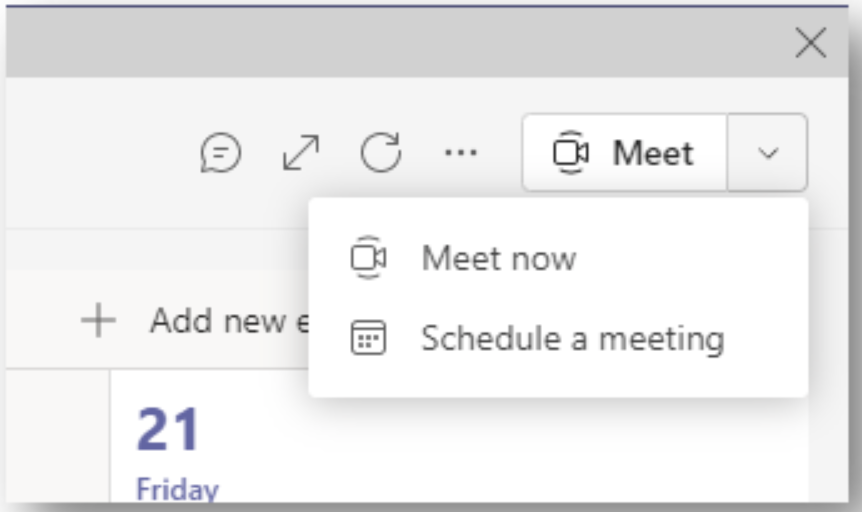Click the blank time gutter left of Friday
862x512 pixels.
click(x=58, y=436)
